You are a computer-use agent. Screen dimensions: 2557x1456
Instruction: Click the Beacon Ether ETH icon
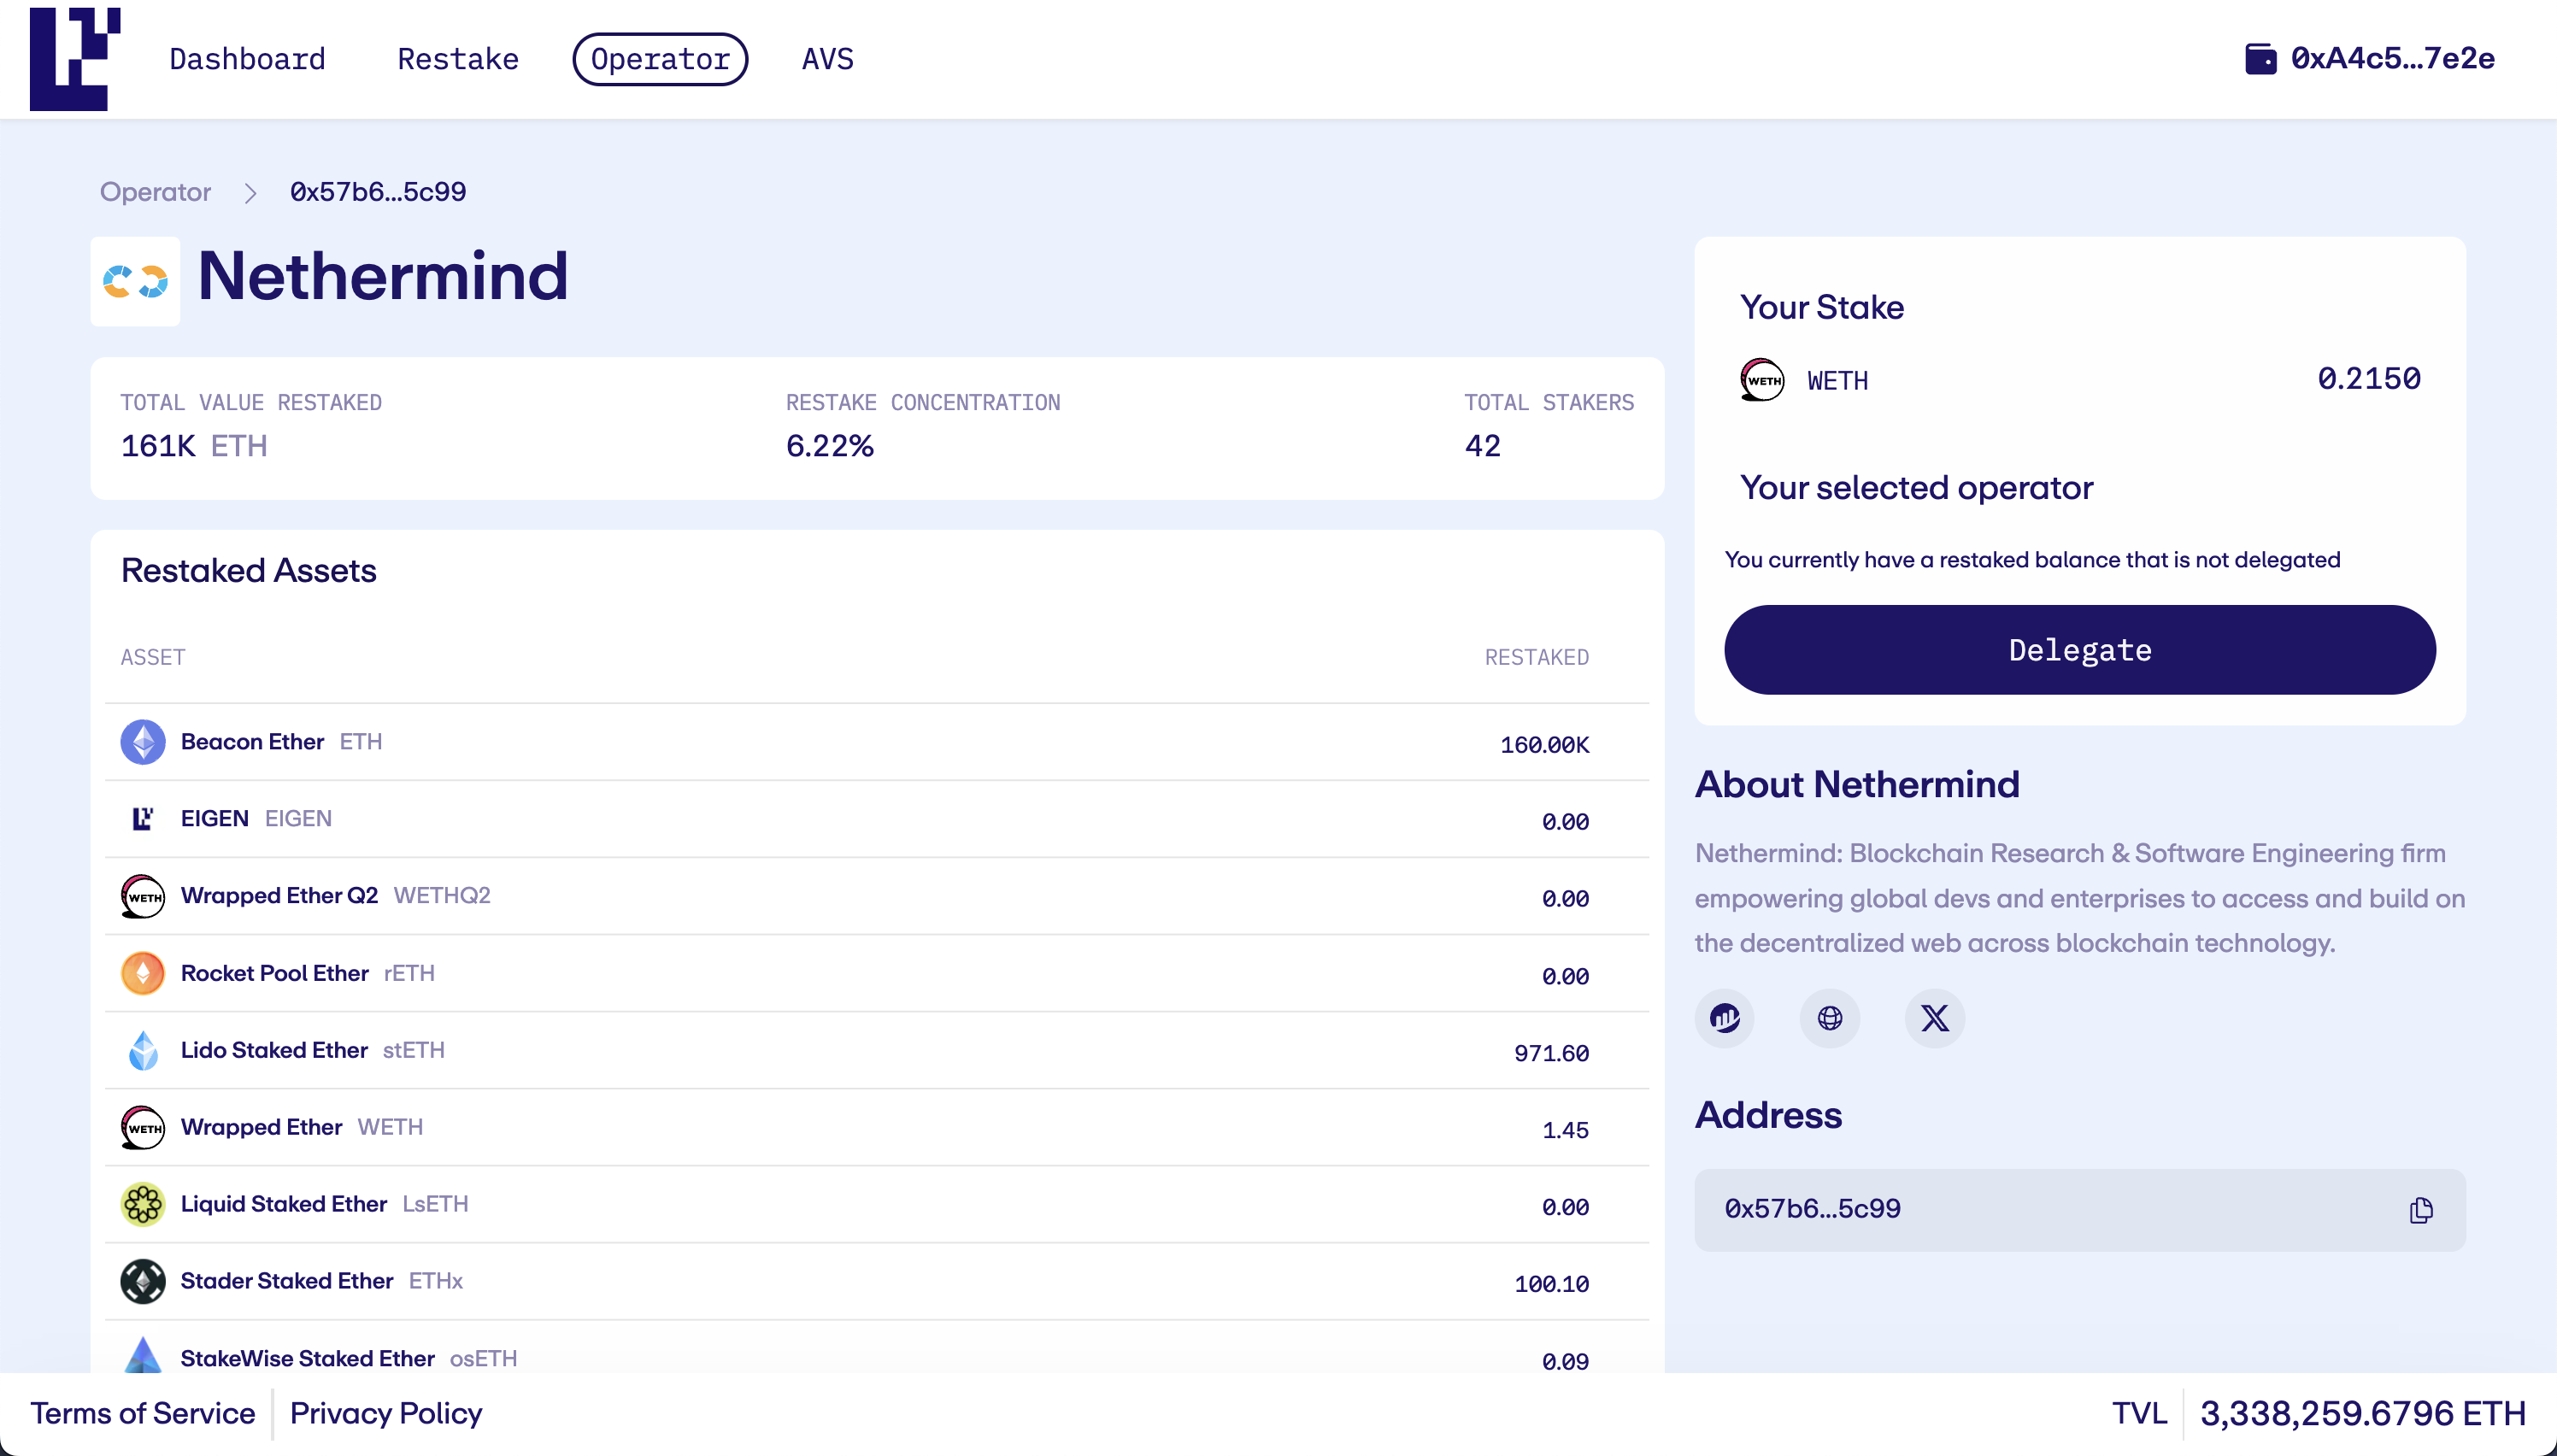coord(143,742)
